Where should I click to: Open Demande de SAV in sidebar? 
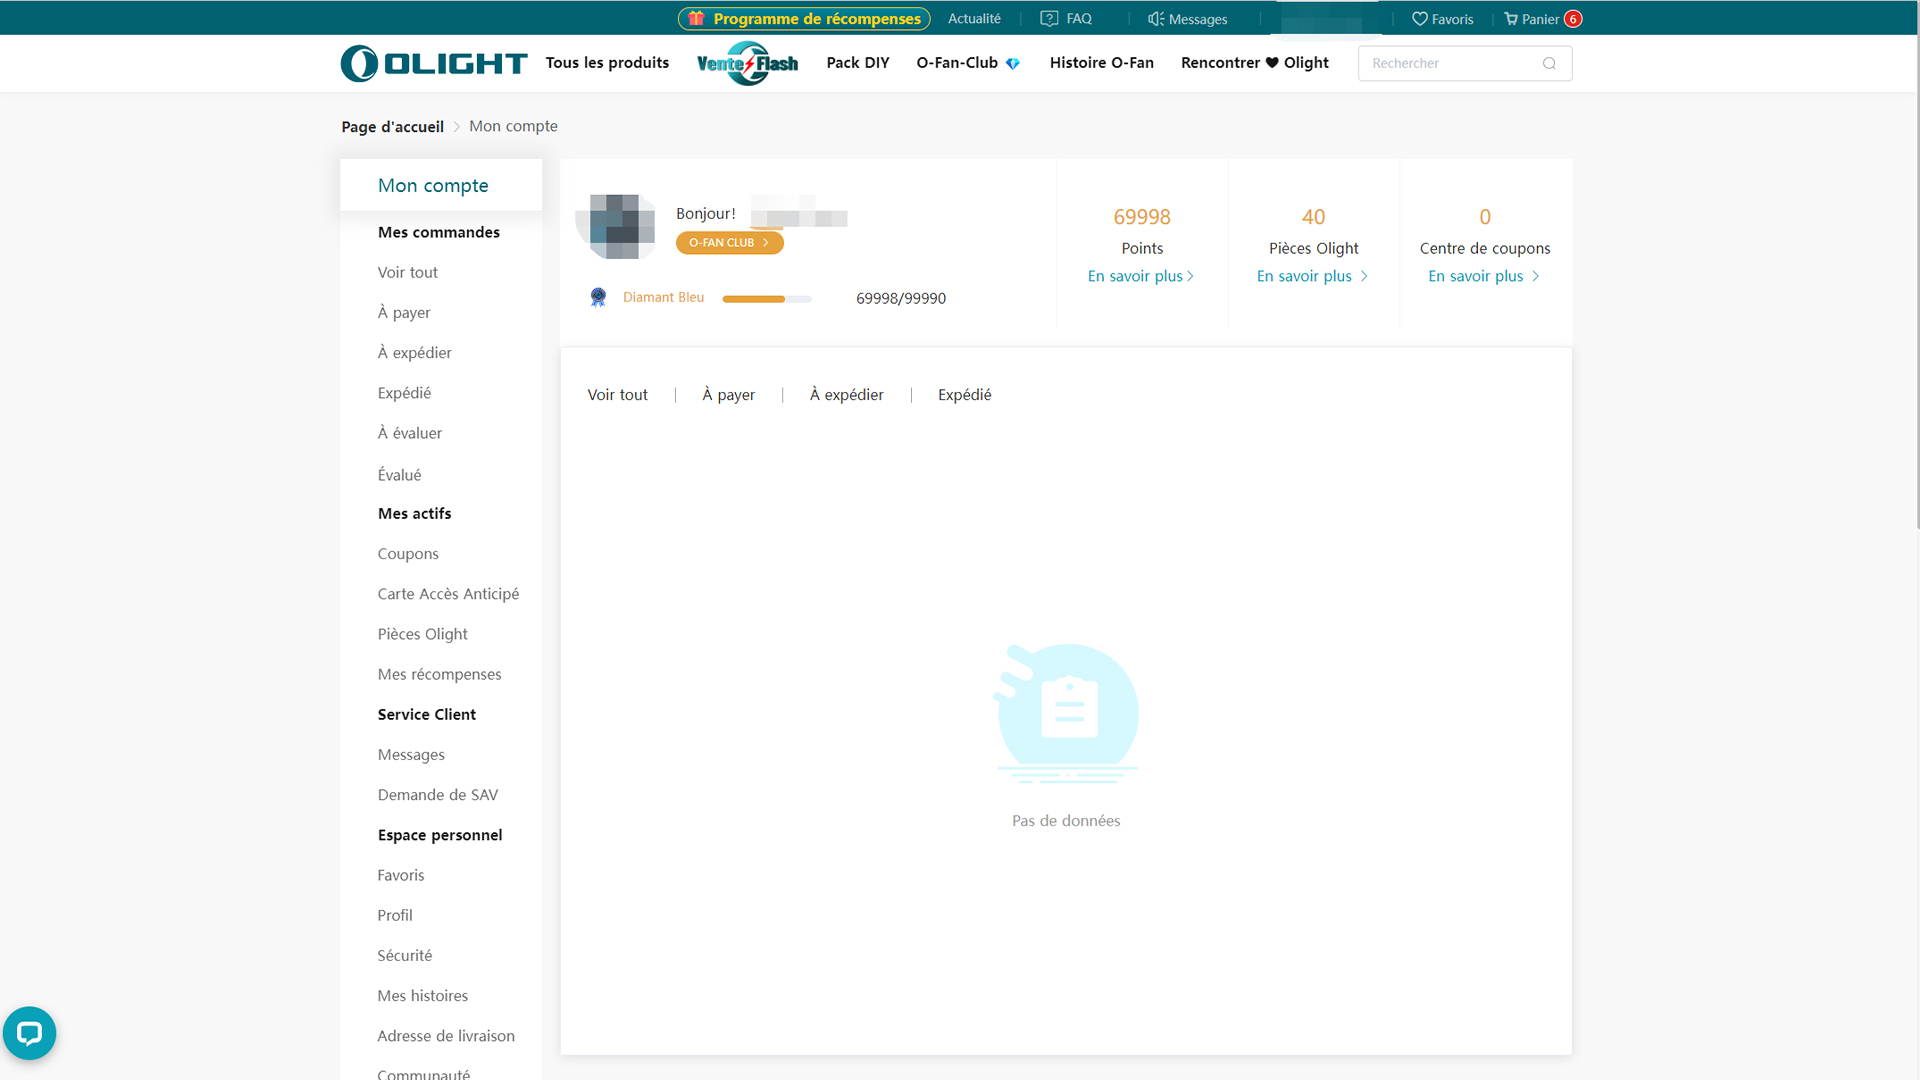pyautogui.click(x=437, y=795)
